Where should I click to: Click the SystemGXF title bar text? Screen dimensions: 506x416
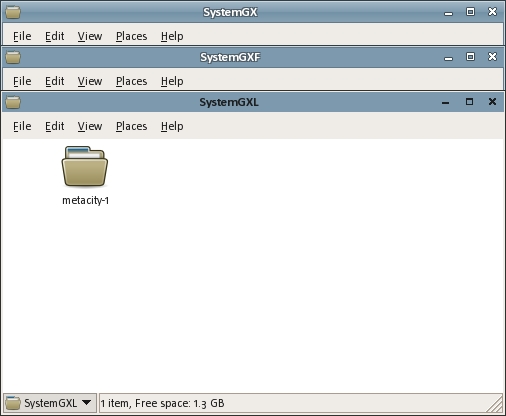click(x=230, y=57)
